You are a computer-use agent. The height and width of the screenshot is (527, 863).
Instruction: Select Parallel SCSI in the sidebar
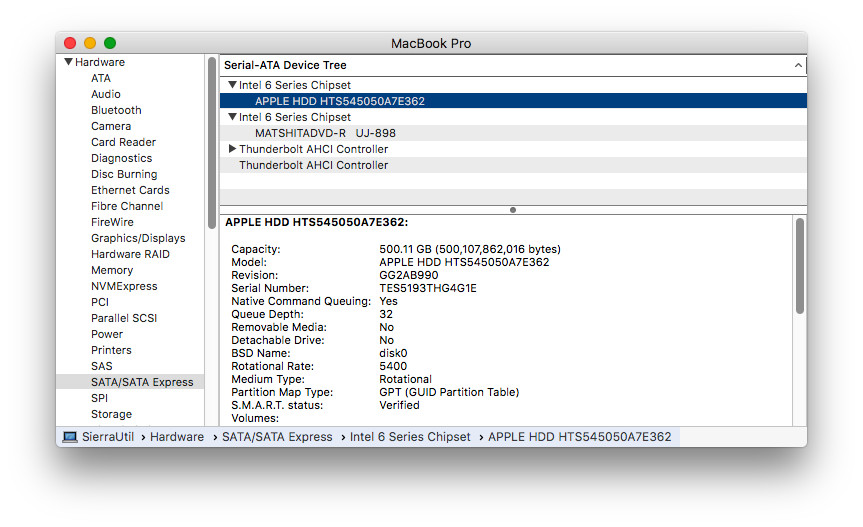124,317
